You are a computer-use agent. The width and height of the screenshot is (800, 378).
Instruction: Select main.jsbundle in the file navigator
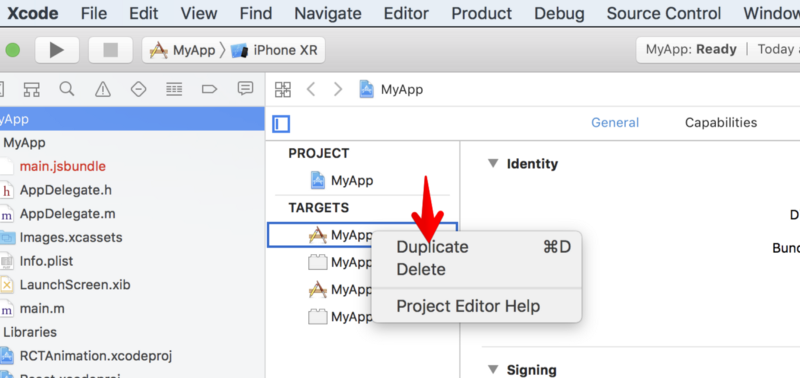63,166
